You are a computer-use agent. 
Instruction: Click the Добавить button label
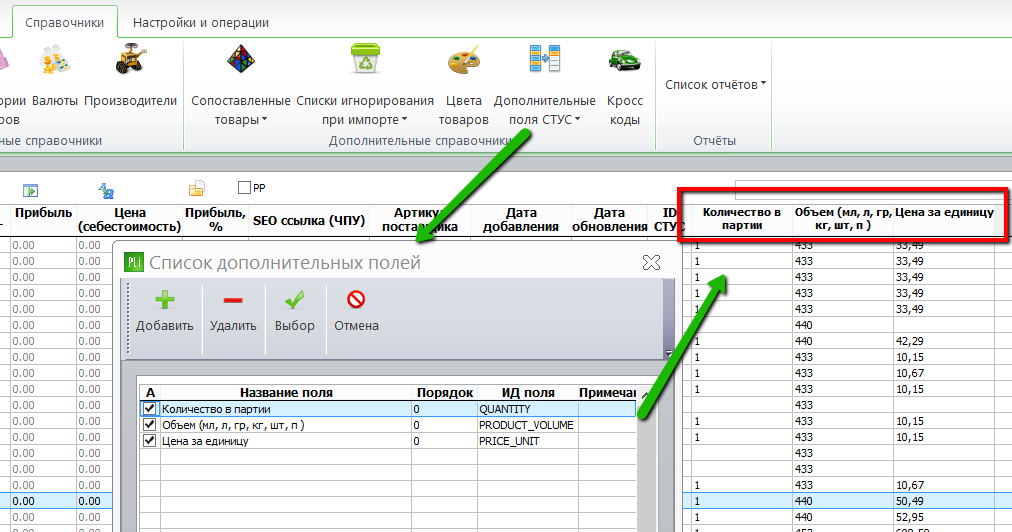point(165,326)
